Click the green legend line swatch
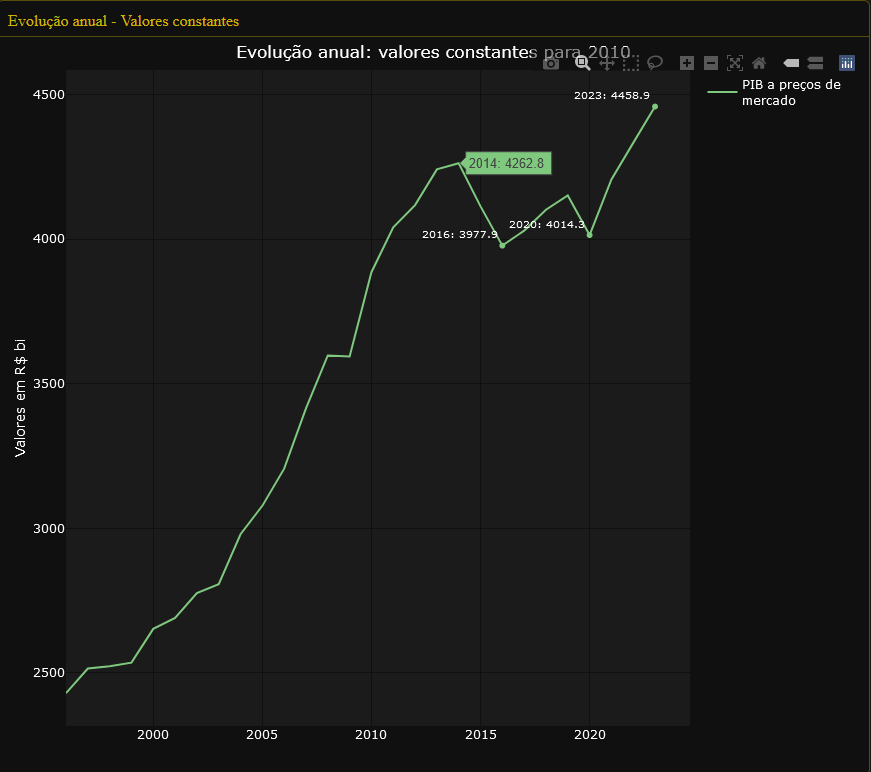 [x=722, y=92]
